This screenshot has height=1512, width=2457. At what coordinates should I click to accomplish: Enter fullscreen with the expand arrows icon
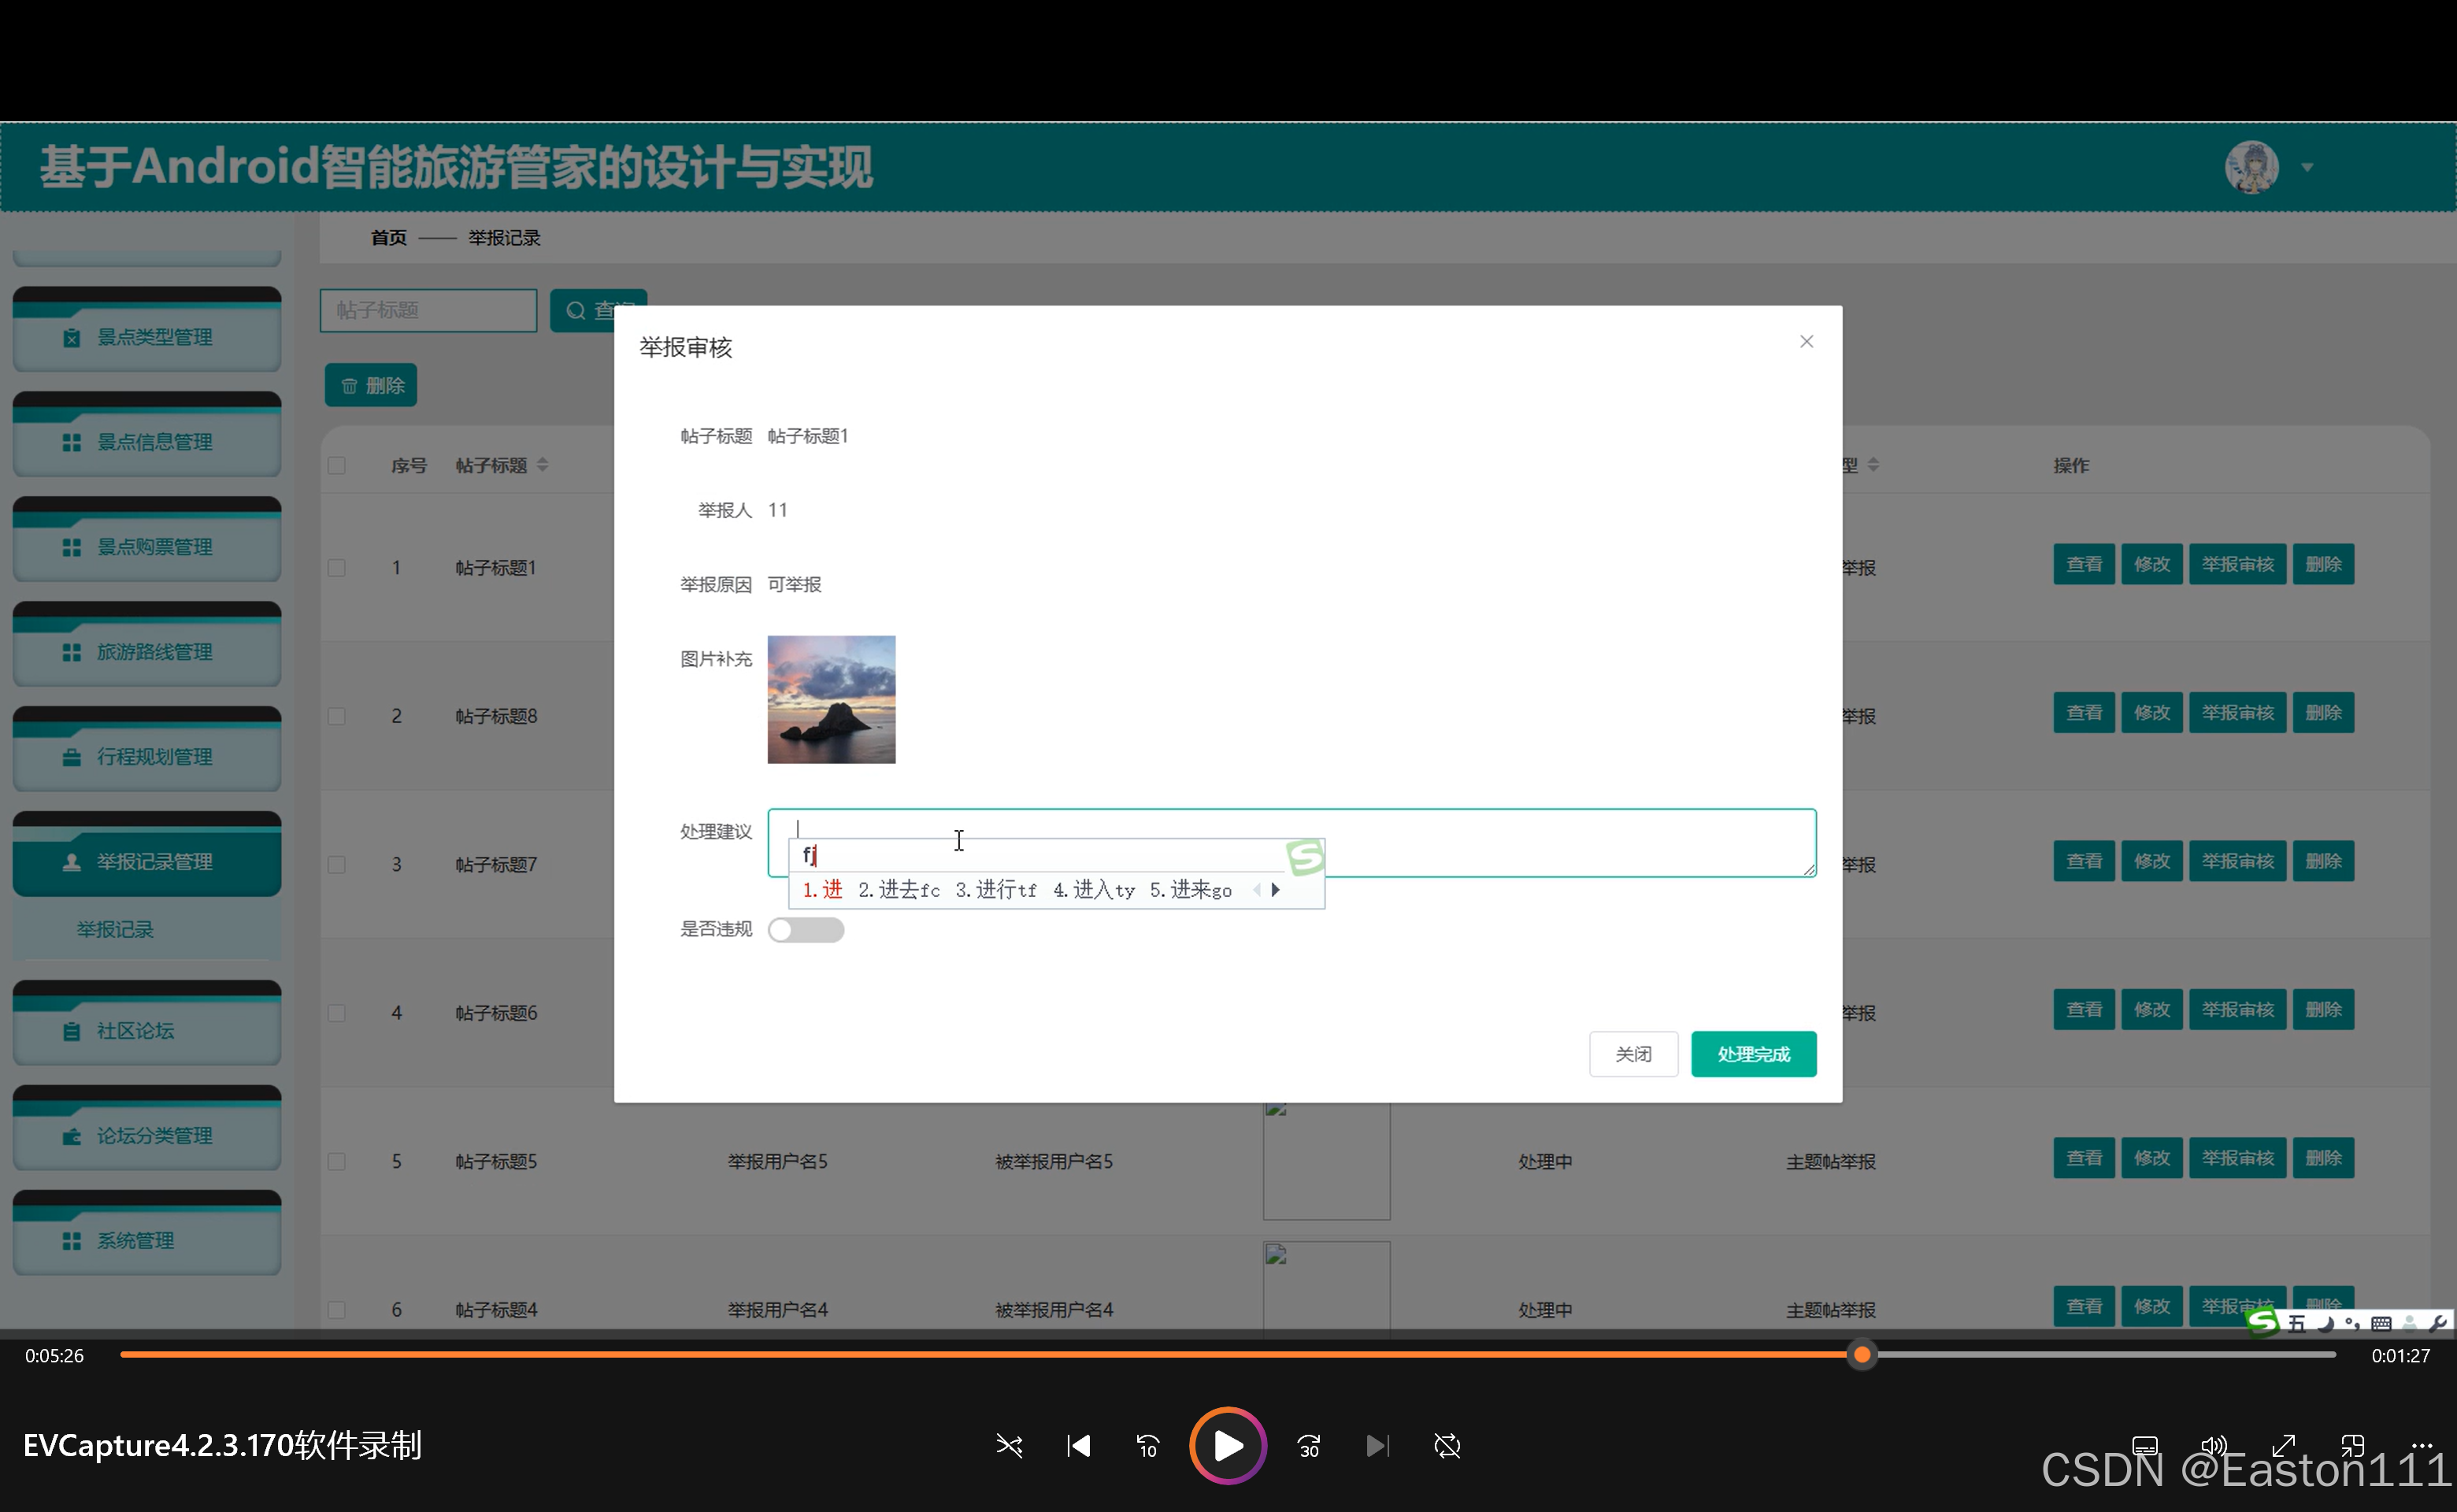click(2283, 1445)
